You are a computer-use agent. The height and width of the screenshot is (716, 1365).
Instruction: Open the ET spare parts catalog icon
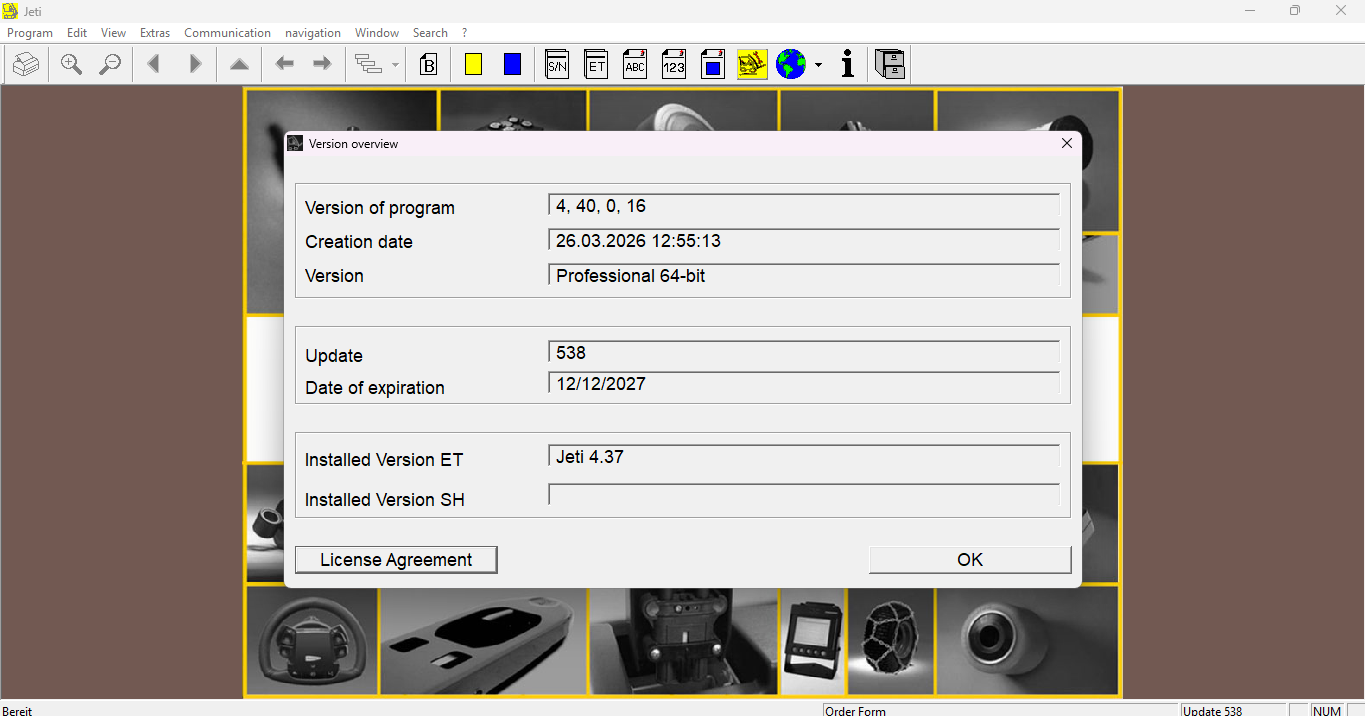pyautogui.click(x=596, y=65)
